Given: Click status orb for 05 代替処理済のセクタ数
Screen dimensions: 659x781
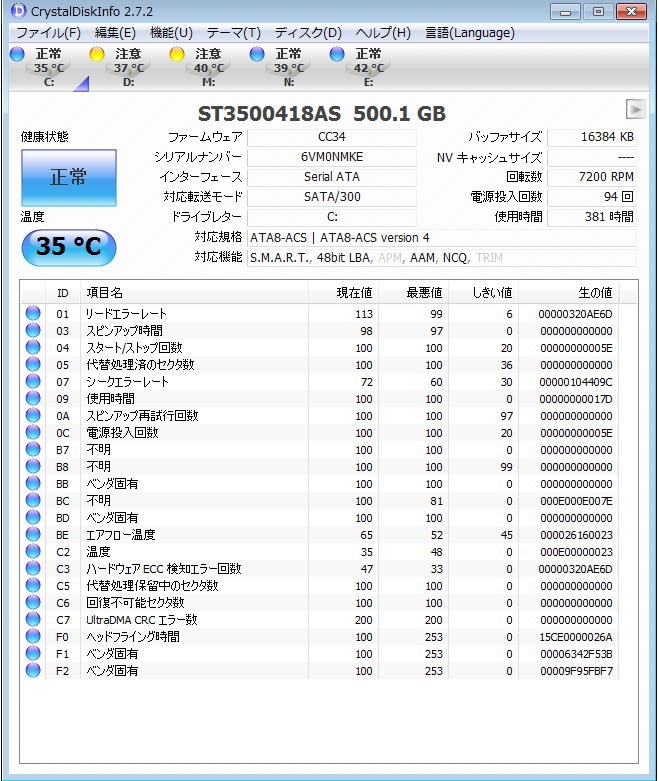Looking at the screenshot, I should [x=33, y=364].
